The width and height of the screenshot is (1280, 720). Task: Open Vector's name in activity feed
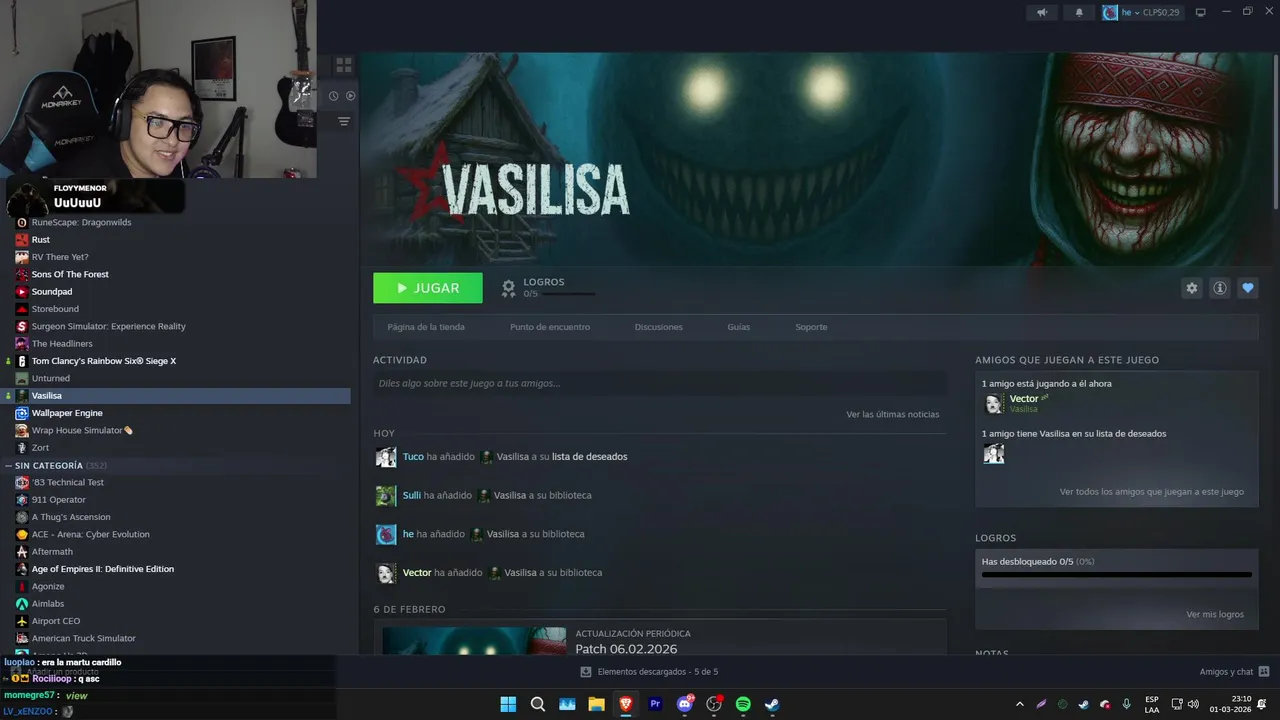[x=417, y=573]
